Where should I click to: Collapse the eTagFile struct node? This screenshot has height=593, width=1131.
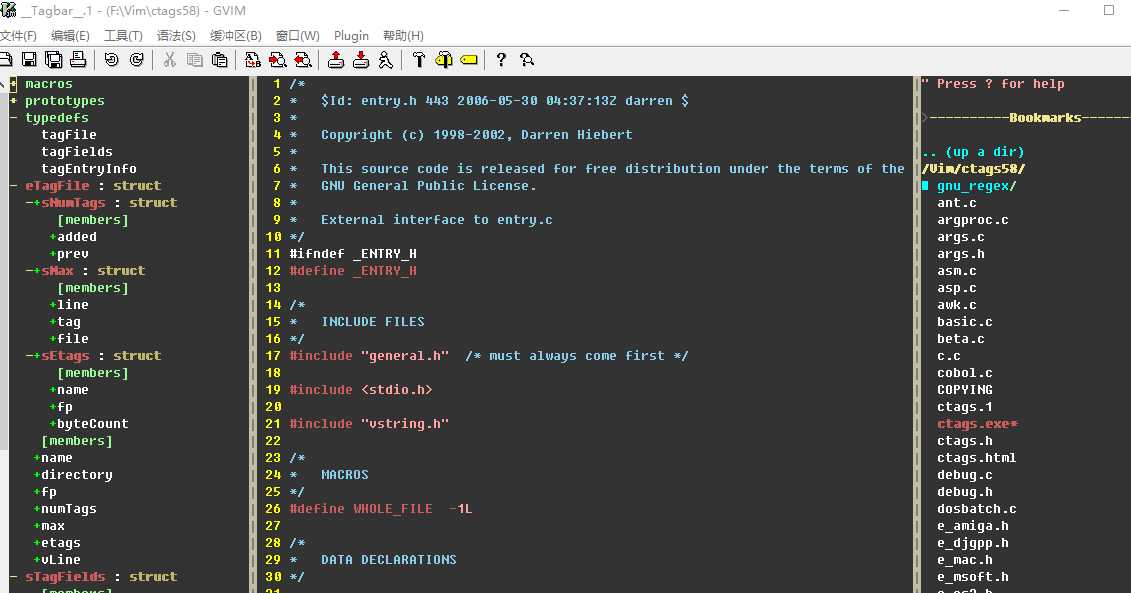pyautogui.click(x=14, y=185)
